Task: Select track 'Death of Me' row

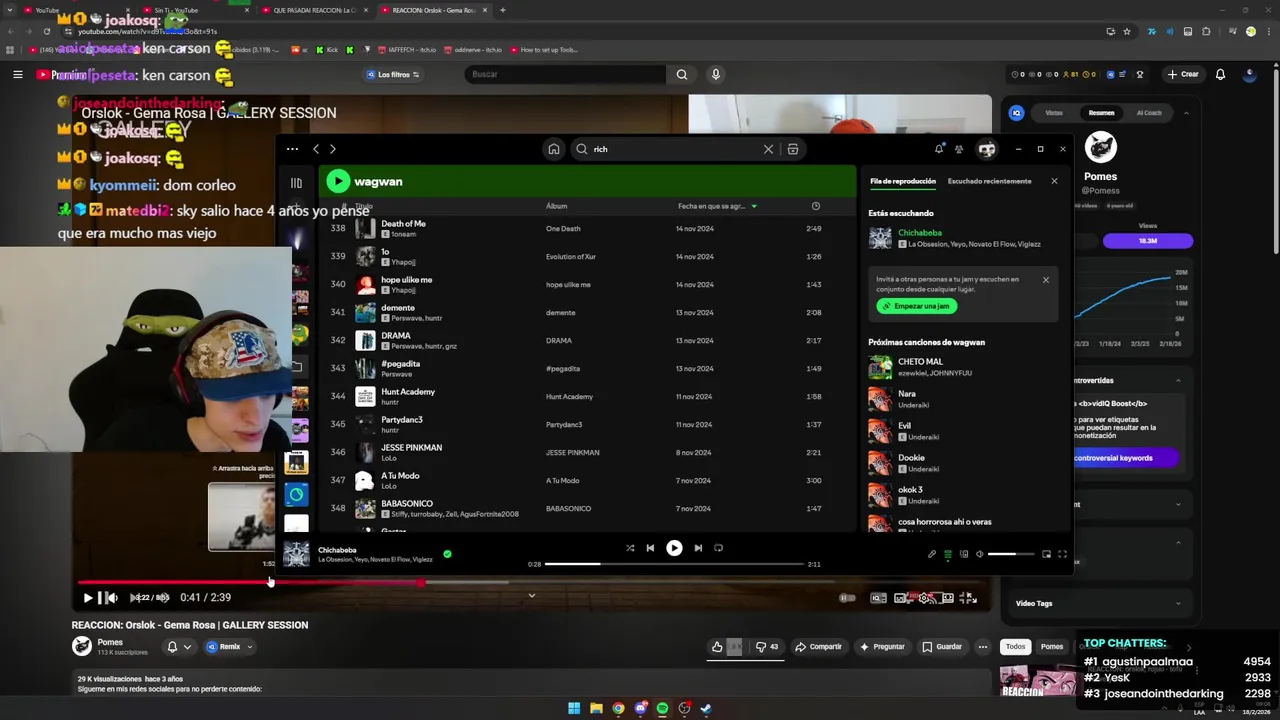Action: tap(587, 228)
